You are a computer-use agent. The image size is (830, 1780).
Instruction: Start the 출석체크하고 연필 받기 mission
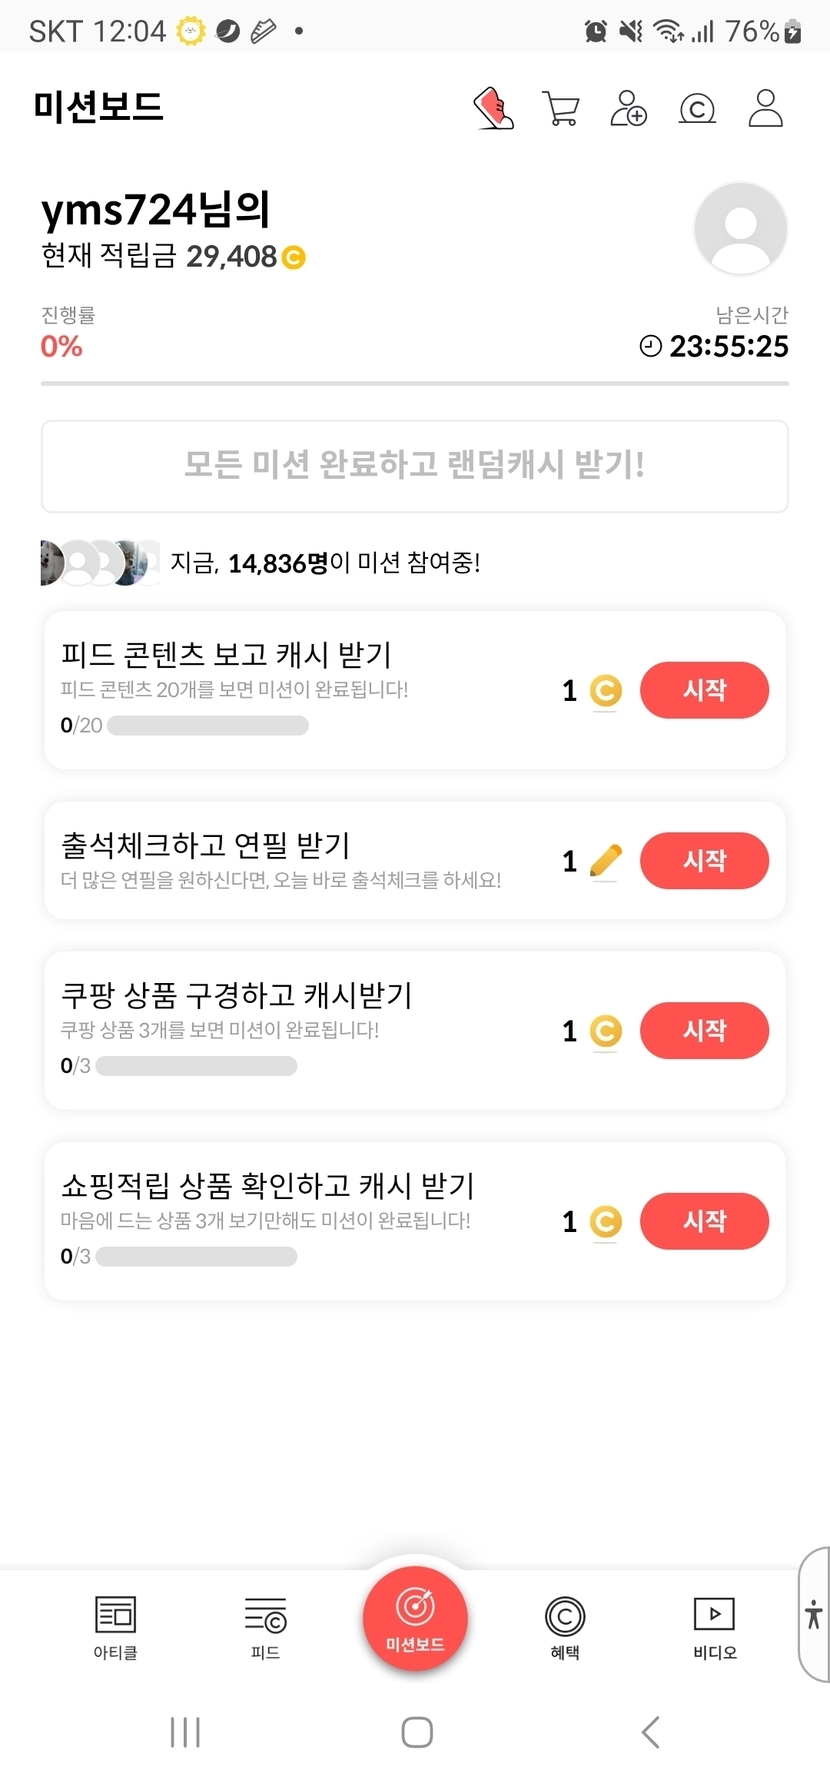[704, 861]
